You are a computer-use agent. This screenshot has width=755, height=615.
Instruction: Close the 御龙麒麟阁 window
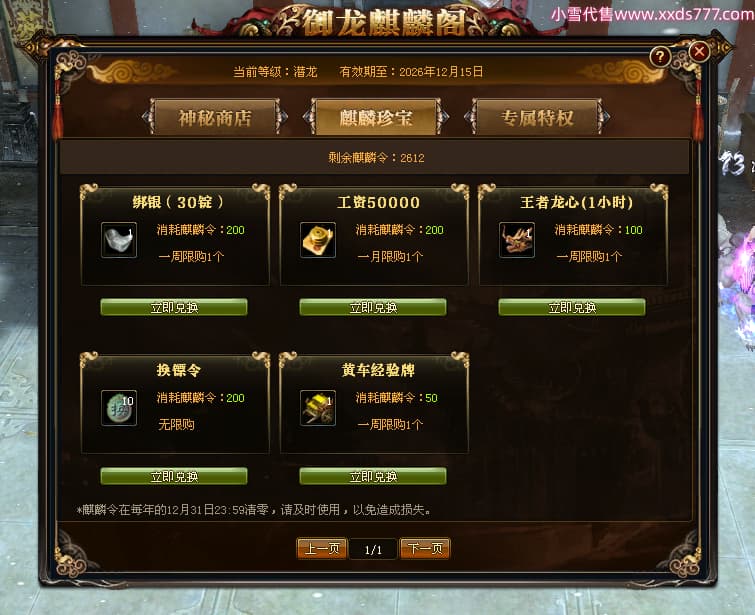[x=699, y=51]
